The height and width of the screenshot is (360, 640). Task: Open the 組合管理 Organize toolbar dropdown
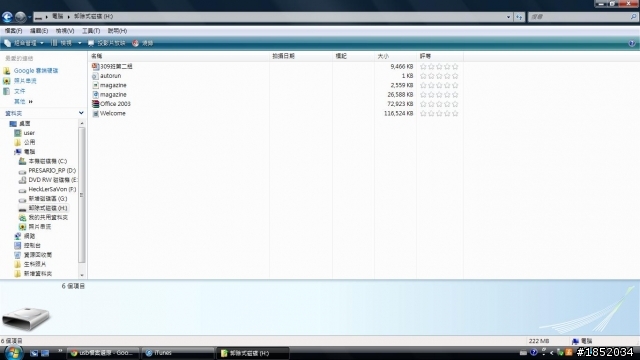24,43
